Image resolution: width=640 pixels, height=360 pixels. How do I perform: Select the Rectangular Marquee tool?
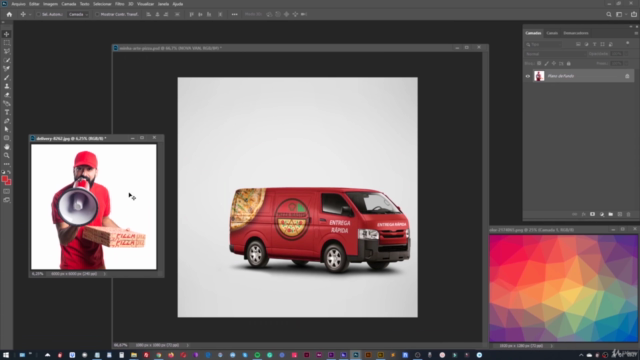tap(7, 43)
